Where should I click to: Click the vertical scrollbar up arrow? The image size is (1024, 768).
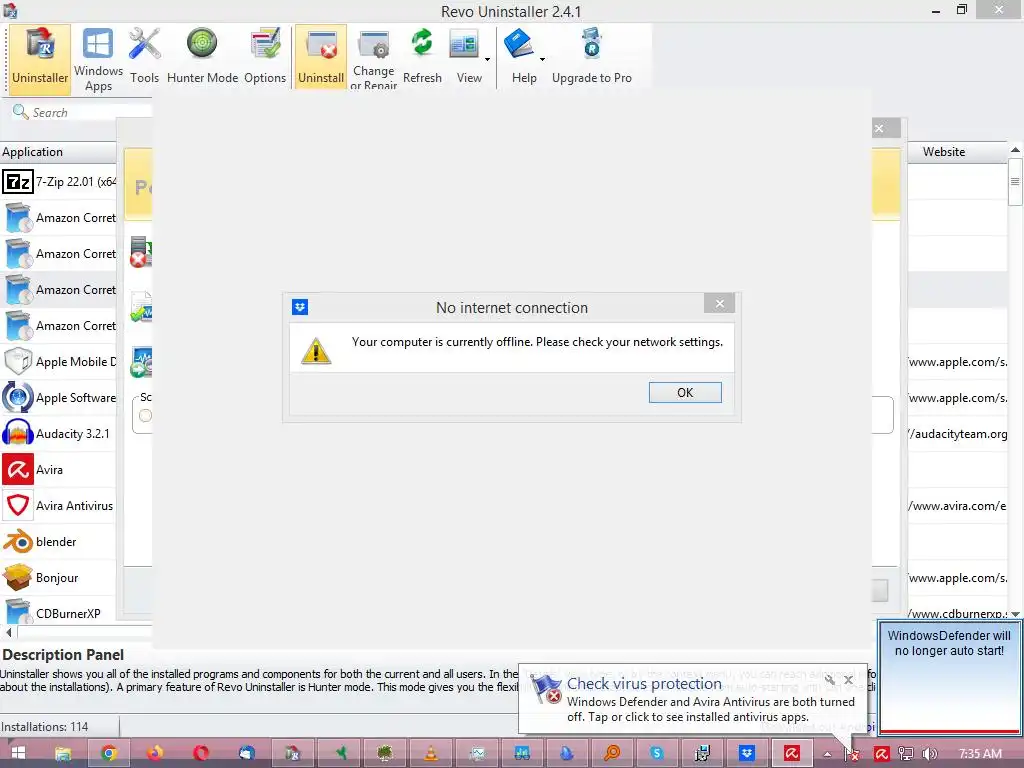point(1015,150)
